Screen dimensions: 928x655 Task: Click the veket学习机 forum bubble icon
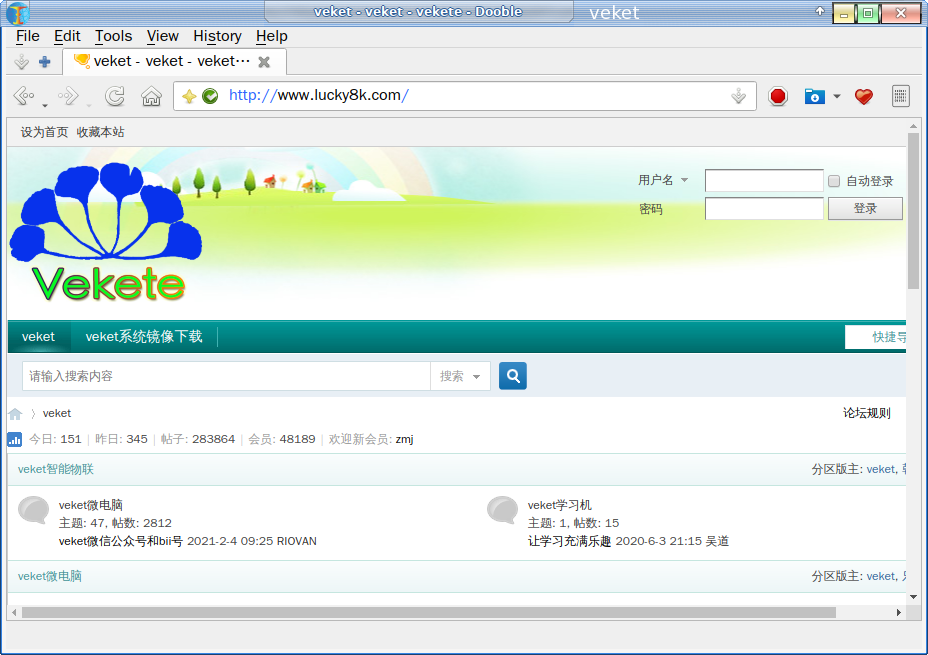click(x=502, y=509)
